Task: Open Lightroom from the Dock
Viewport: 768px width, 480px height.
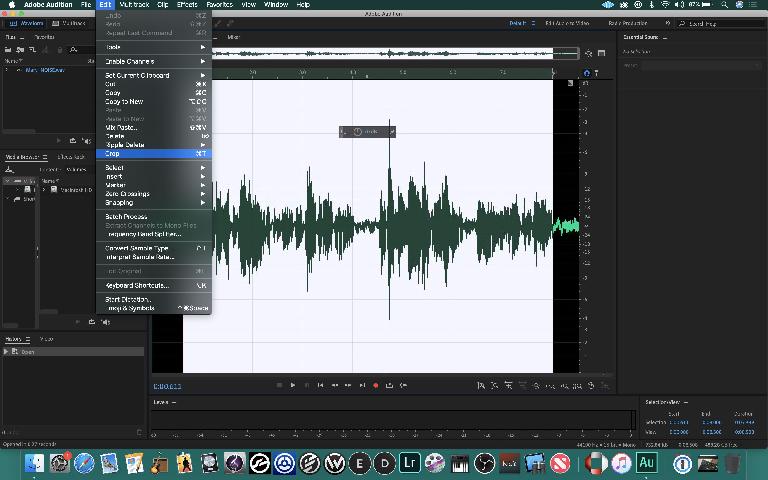Action: point(409,462)
